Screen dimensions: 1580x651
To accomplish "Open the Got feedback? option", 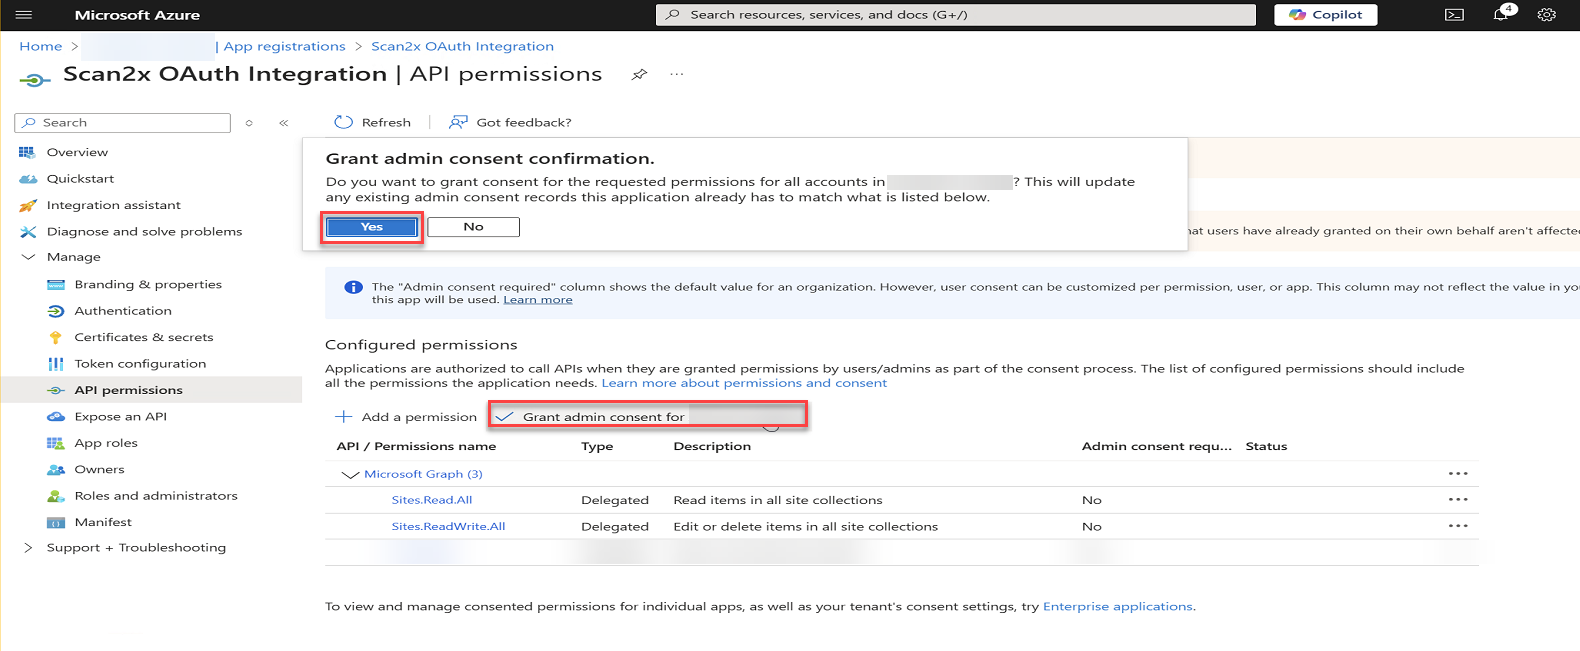I will pos(511,122).
